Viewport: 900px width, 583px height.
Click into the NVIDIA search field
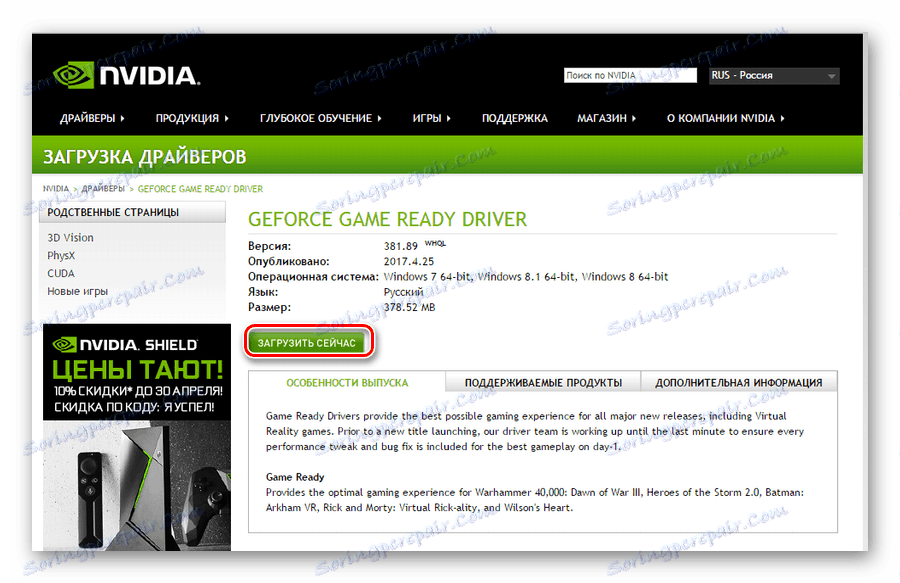point(630,74)
